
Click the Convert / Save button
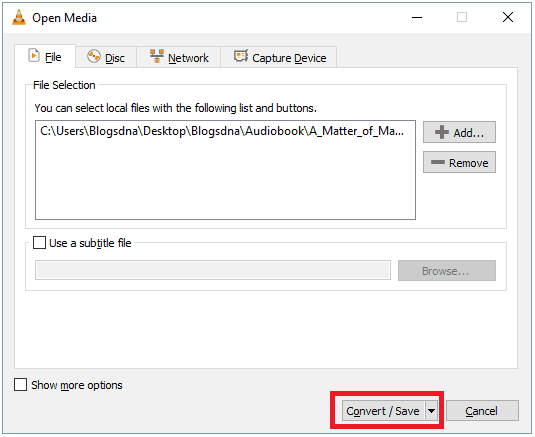tap(384, 410)
